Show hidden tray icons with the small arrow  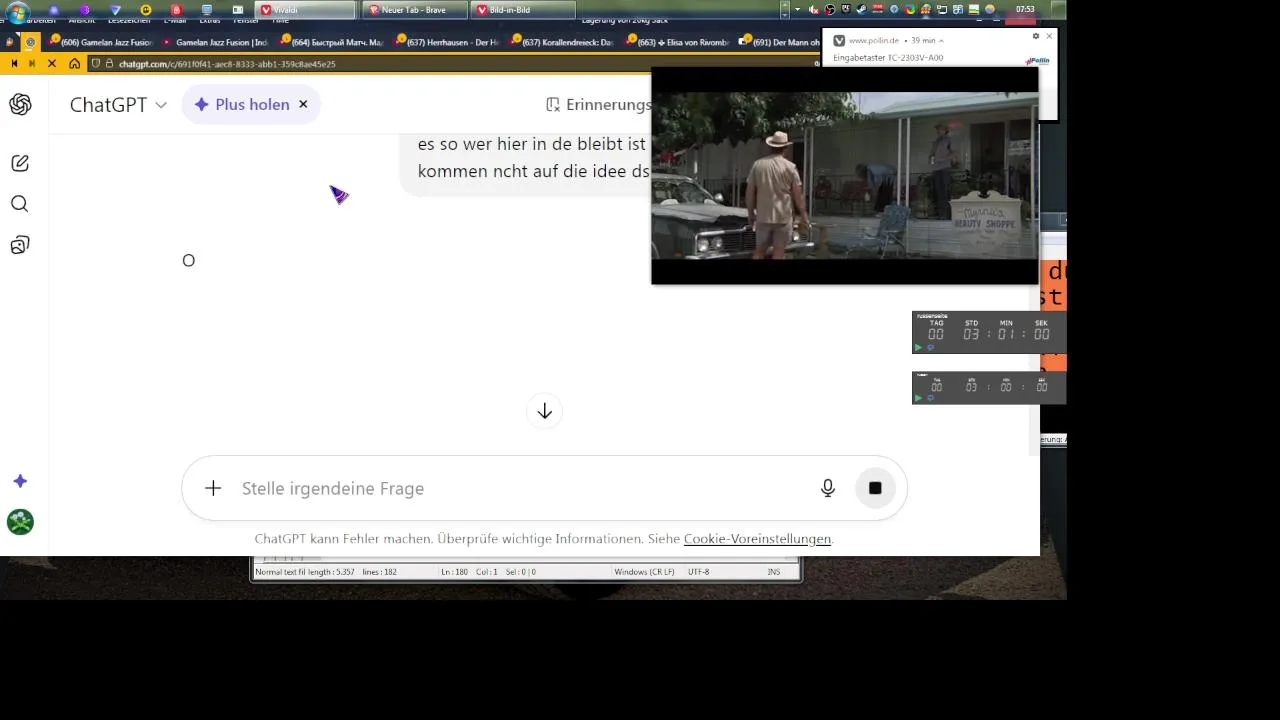[799, 10]
